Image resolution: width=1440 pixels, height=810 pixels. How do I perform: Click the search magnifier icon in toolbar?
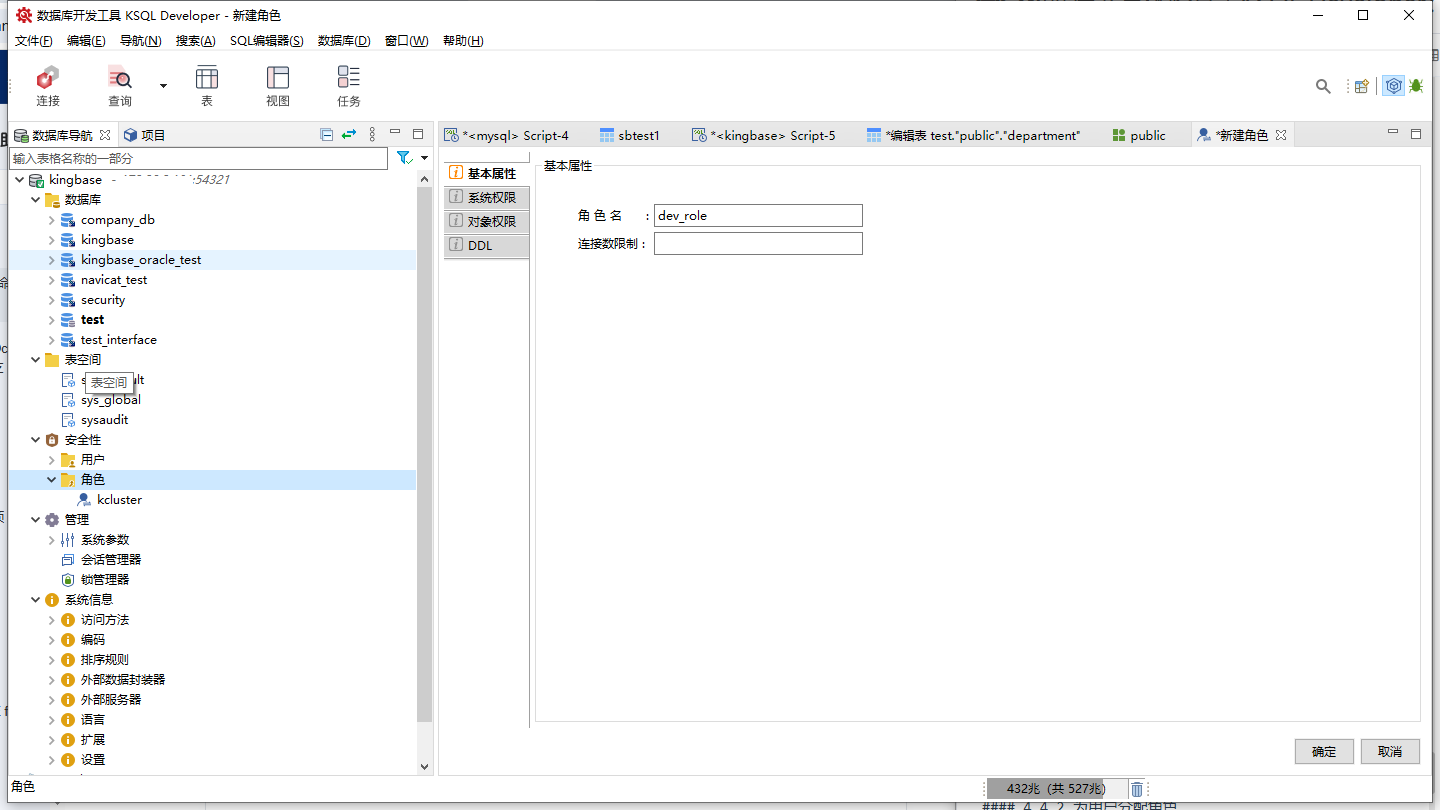pos(1323,87)
